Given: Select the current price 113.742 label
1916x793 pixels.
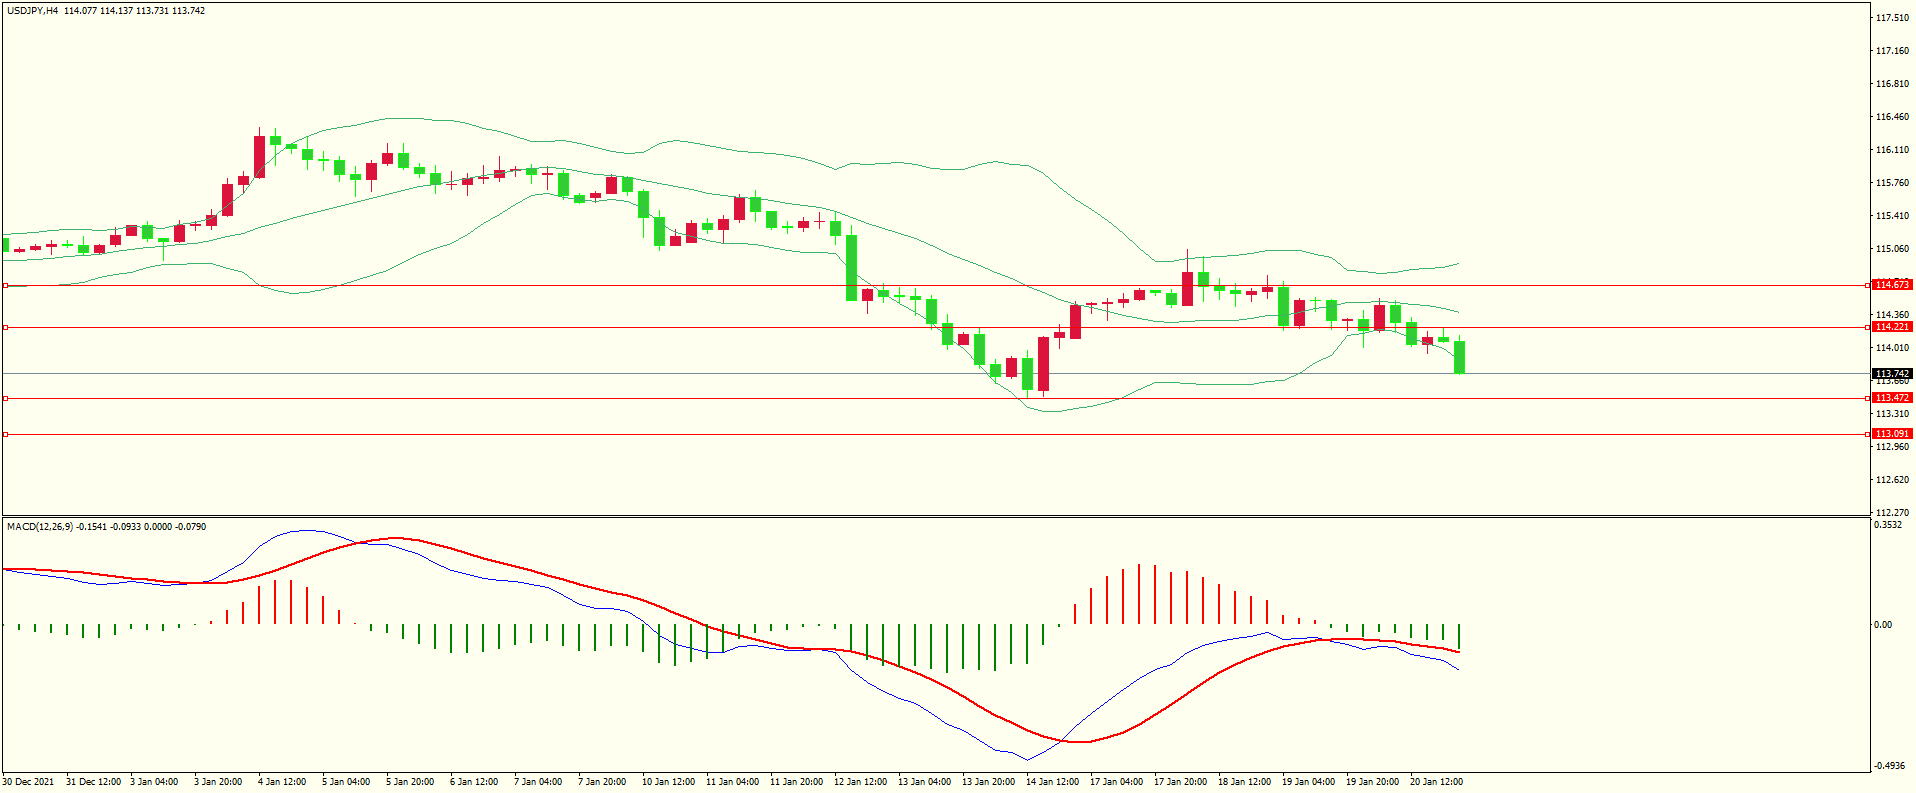Looking at the screenshot, I should pyautogui.click(x=1891, y=374).
